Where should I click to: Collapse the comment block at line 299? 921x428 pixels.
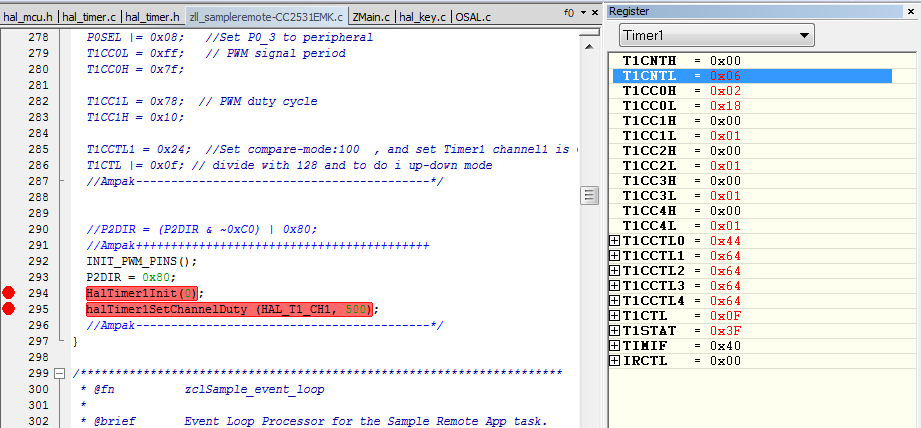coord(59,373)
